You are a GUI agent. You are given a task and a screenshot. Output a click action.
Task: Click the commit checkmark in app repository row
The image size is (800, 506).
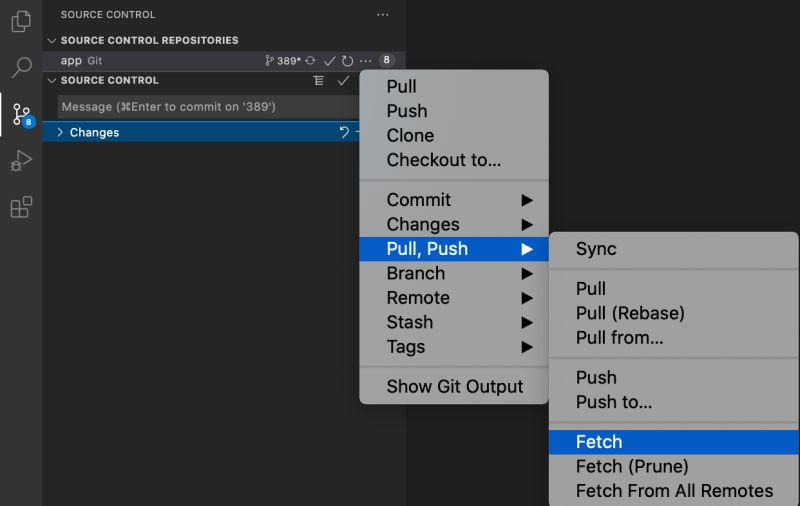click(330, 61)
